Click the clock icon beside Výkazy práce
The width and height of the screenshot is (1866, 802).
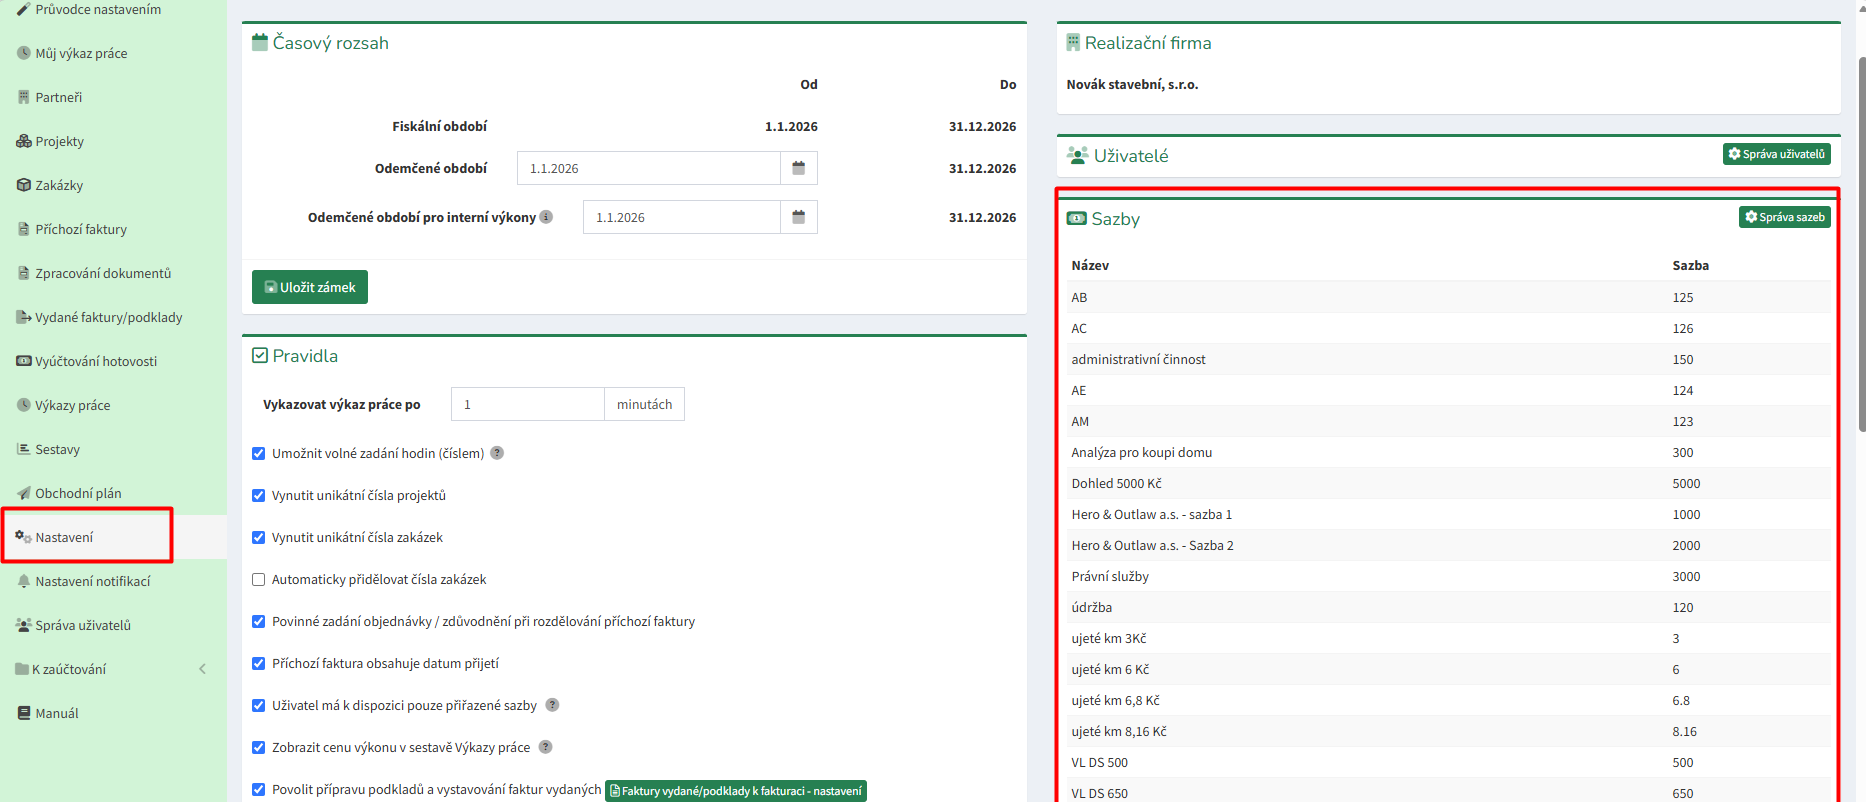[x=24, y=405]
